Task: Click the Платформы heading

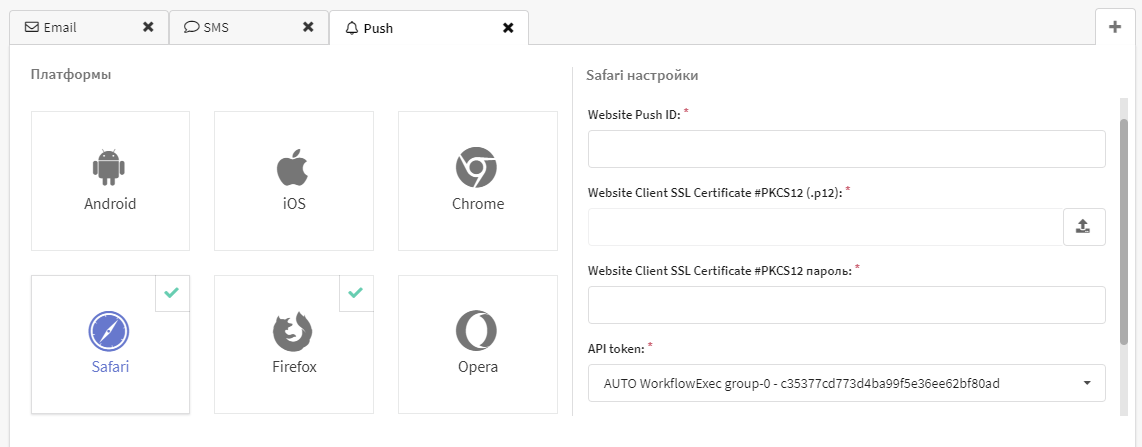Action: [71, 74]
